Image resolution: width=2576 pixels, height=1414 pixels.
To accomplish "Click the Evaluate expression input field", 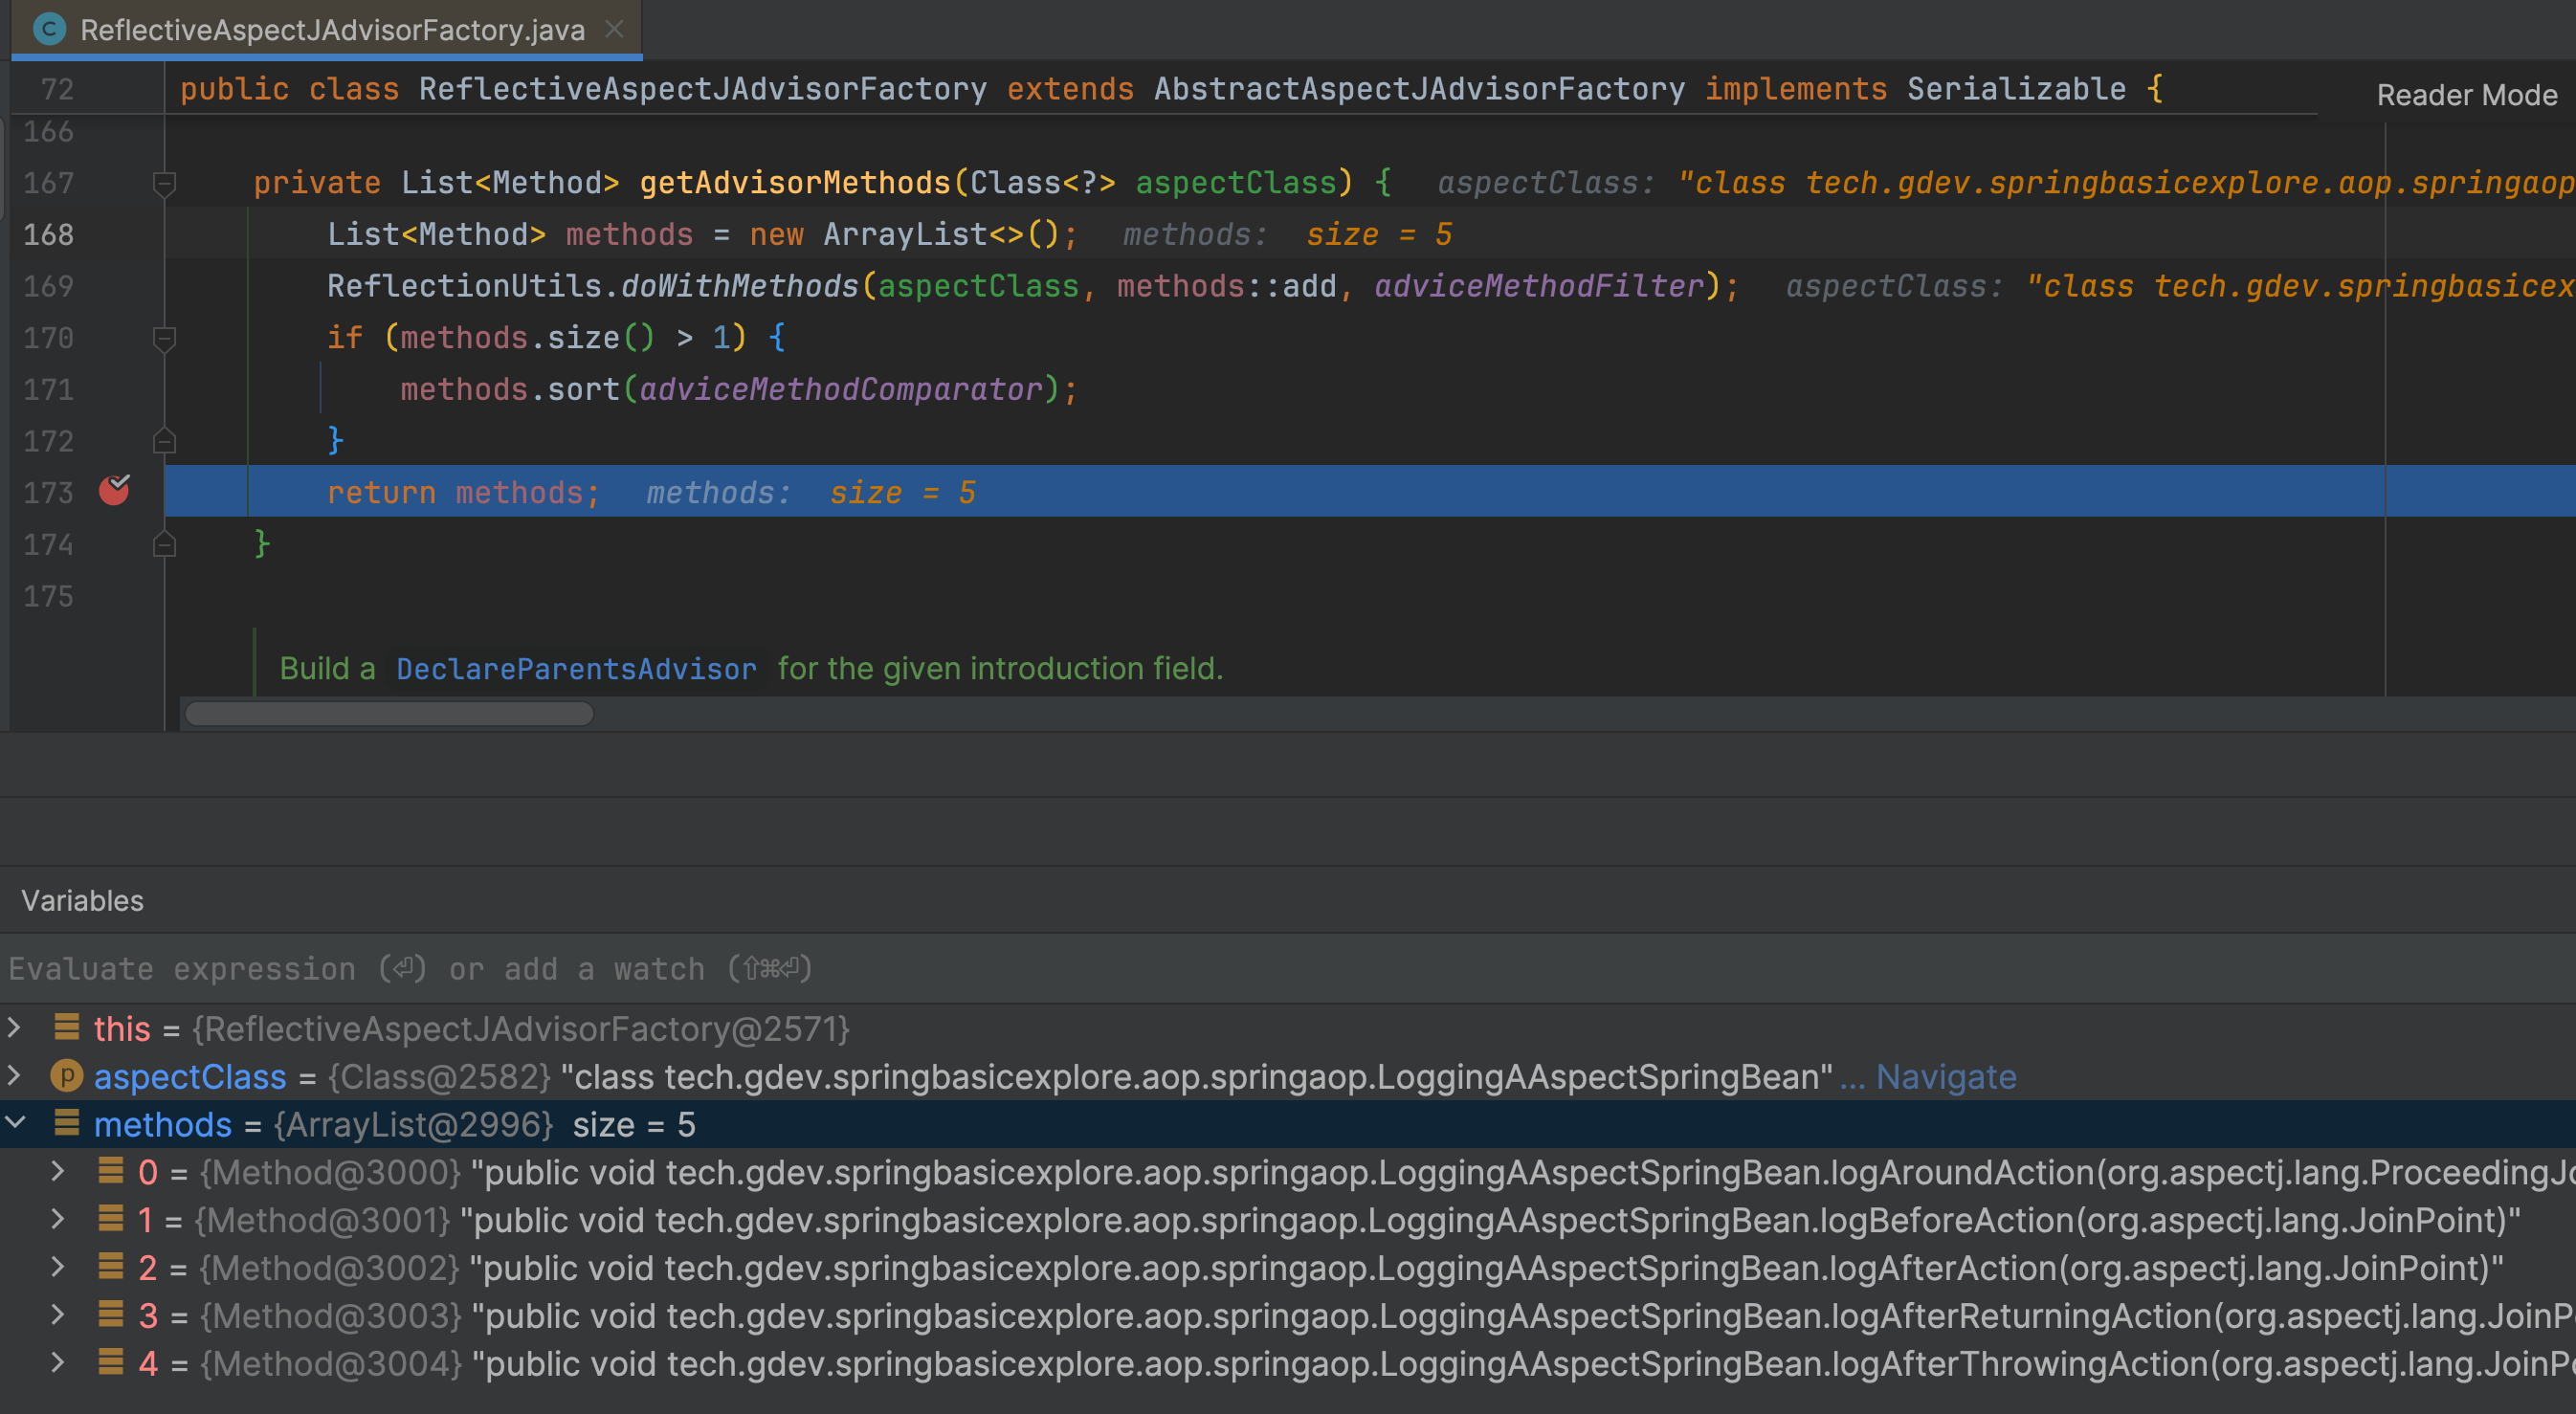I will (1288, 968).
